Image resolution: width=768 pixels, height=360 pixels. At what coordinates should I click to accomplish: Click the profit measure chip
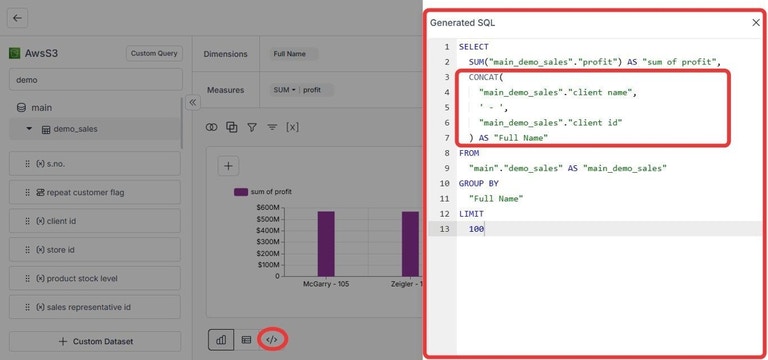pyautogui.click(x=312, y=90)
